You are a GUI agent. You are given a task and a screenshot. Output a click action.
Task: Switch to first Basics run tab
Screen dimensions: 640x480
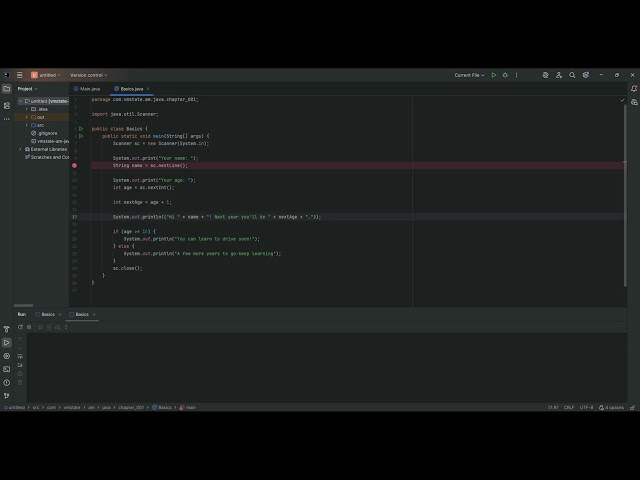point(45,314)
